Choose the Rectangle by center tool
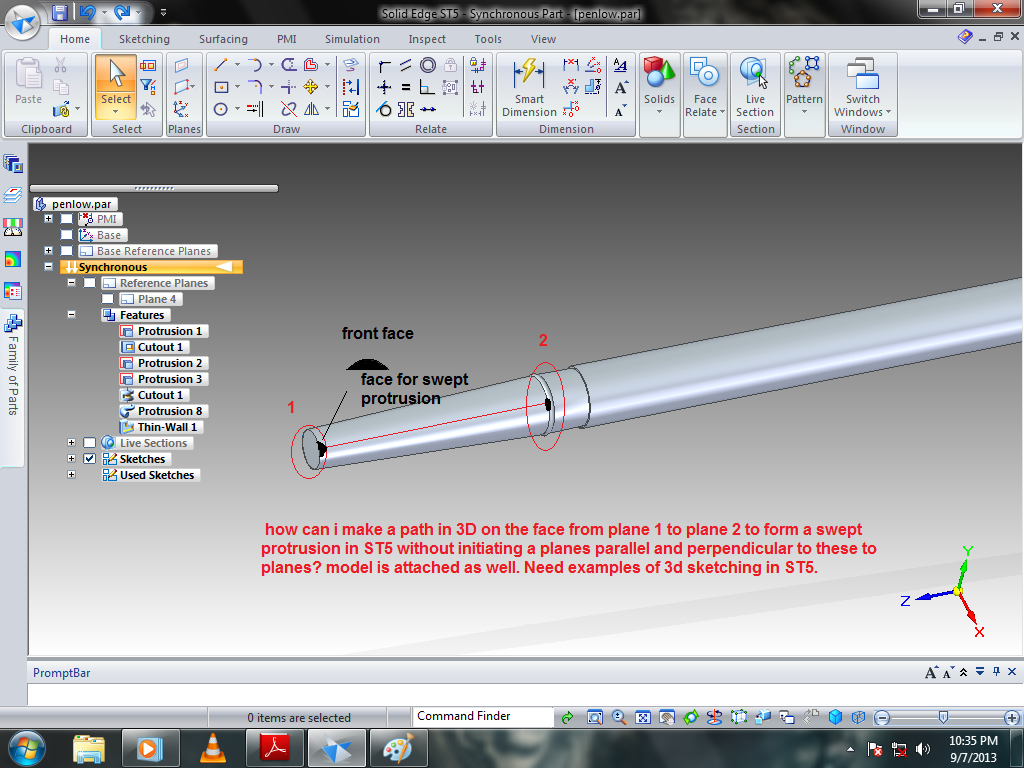This screenshot has height=768, width=1024. (x=221, y=87)
